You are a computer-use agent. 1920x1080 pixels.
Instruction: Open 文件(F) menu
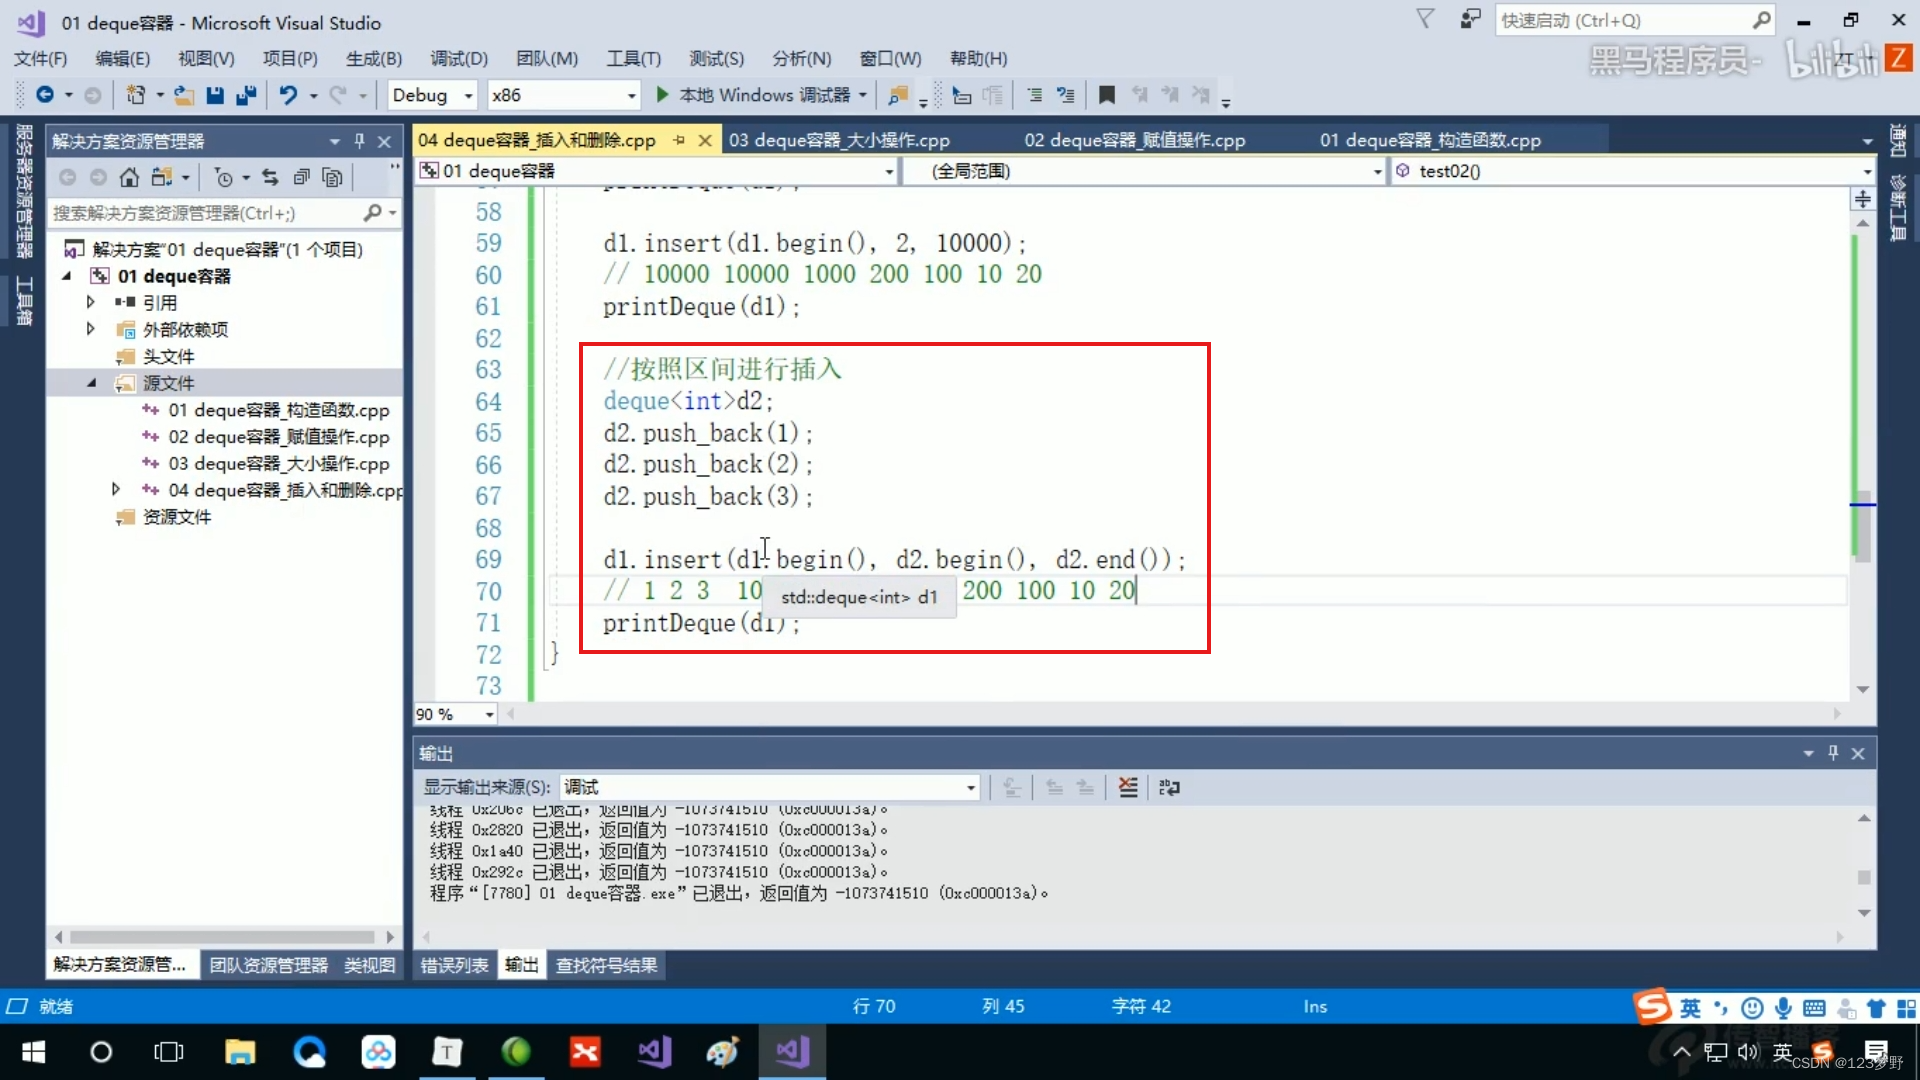[x=38, y=58]
